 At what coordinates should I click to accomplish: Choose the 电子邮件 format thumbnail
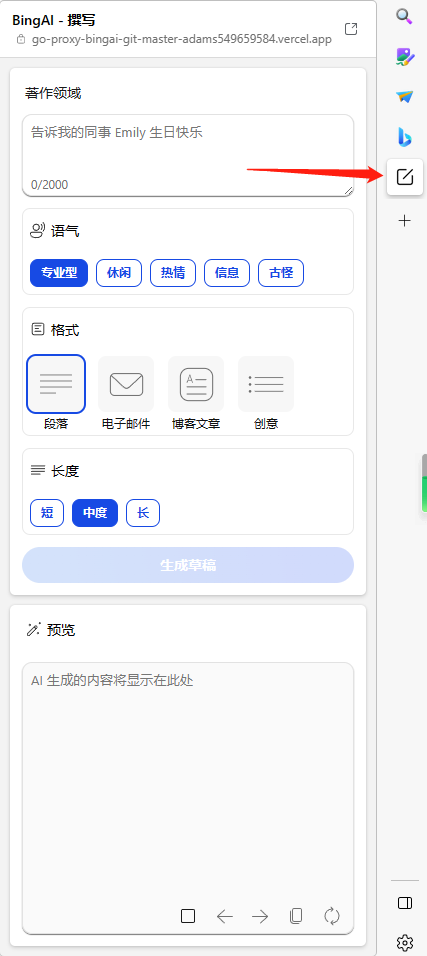coord(126,384)
